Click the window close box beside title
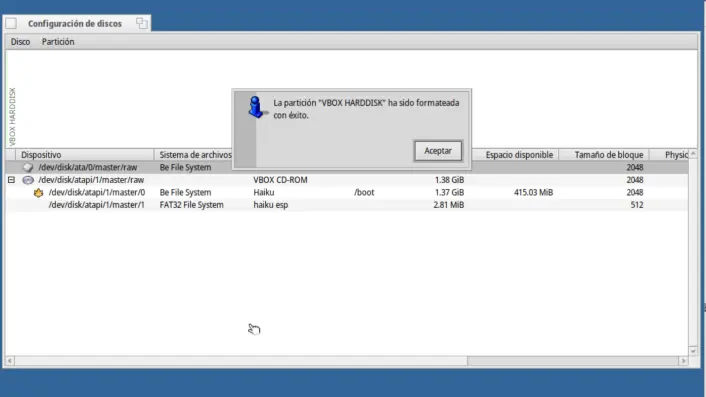This screenshot has height=397, width=706. (x=11, y=23)
